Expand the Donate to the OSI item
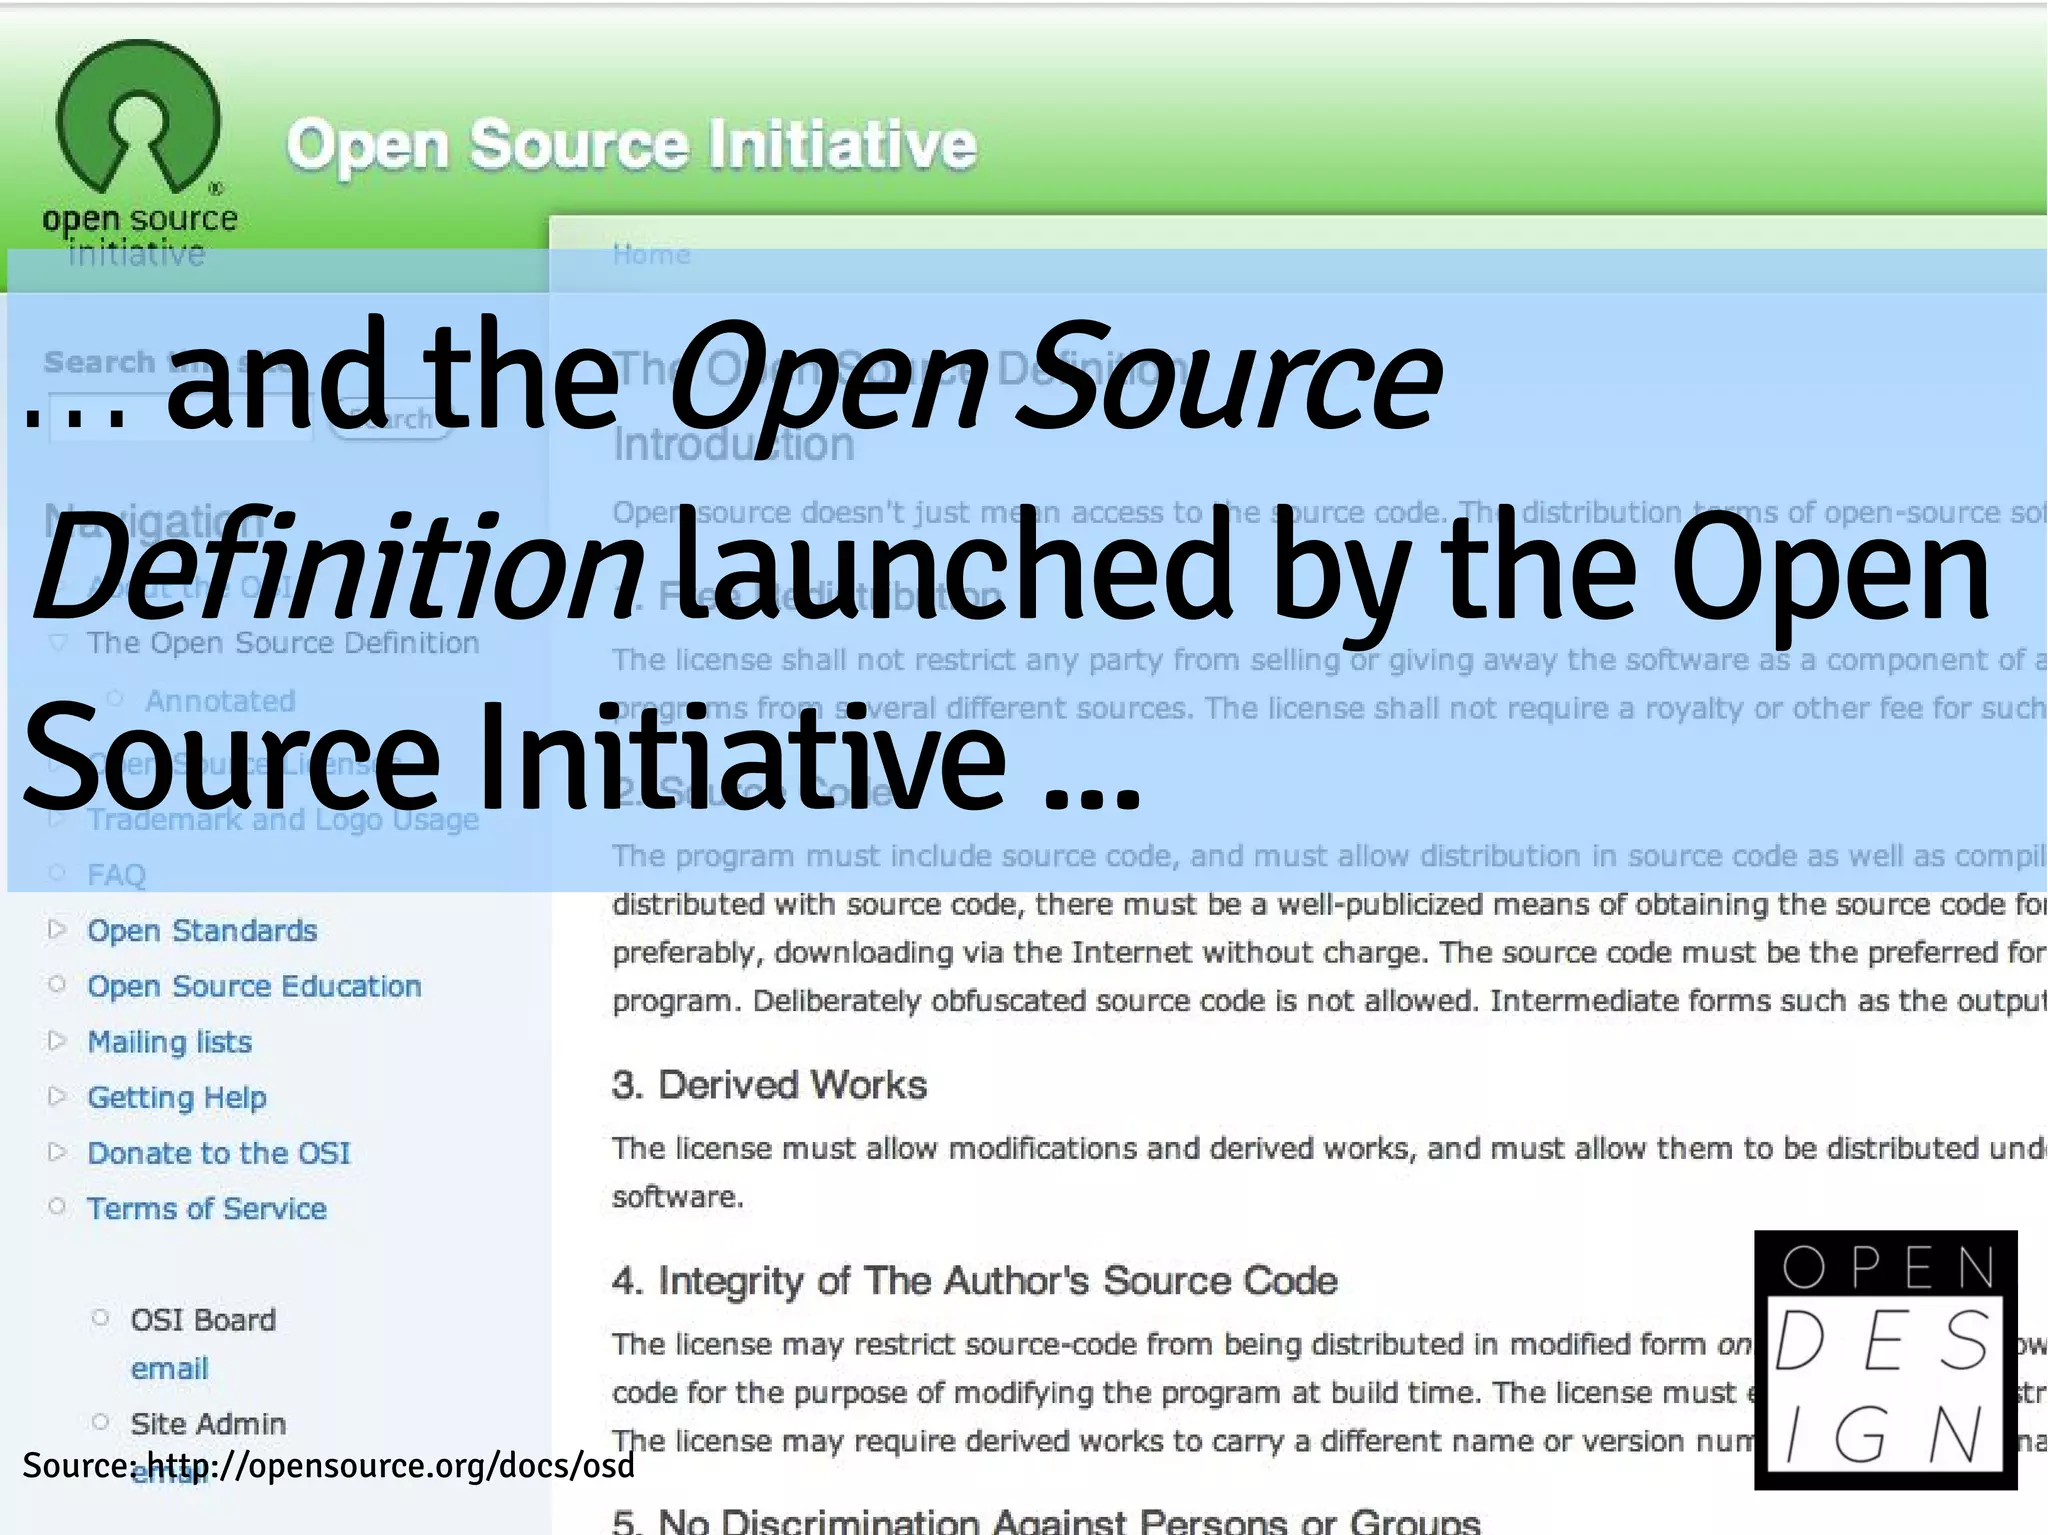This screenshot has height=1535, width=2048. [57, 1152]
